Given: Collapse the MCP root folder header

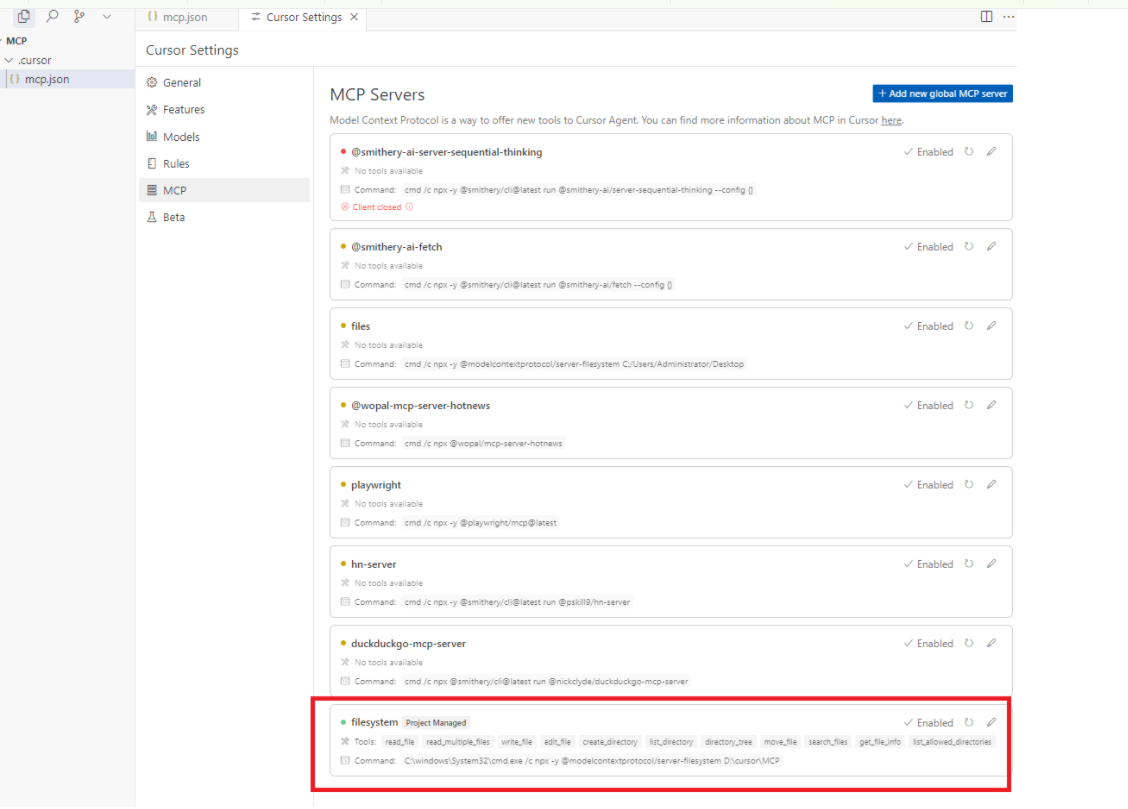Looking at the screenshot, I should (x=17, y=41).
